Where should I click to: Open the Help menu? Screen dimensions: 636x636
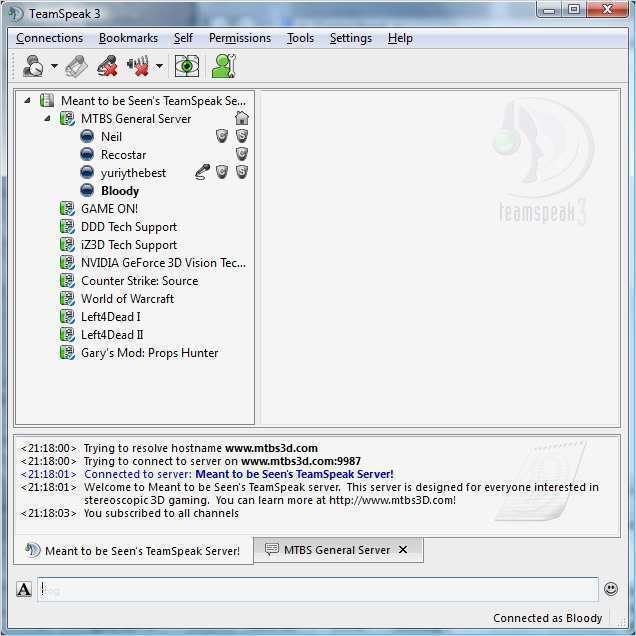[x=400, y=38]
